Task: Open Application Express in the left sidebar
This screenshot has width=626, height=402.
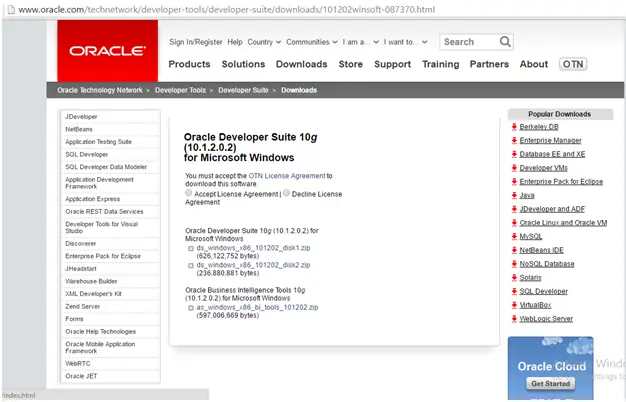Action: click(110, 199)
